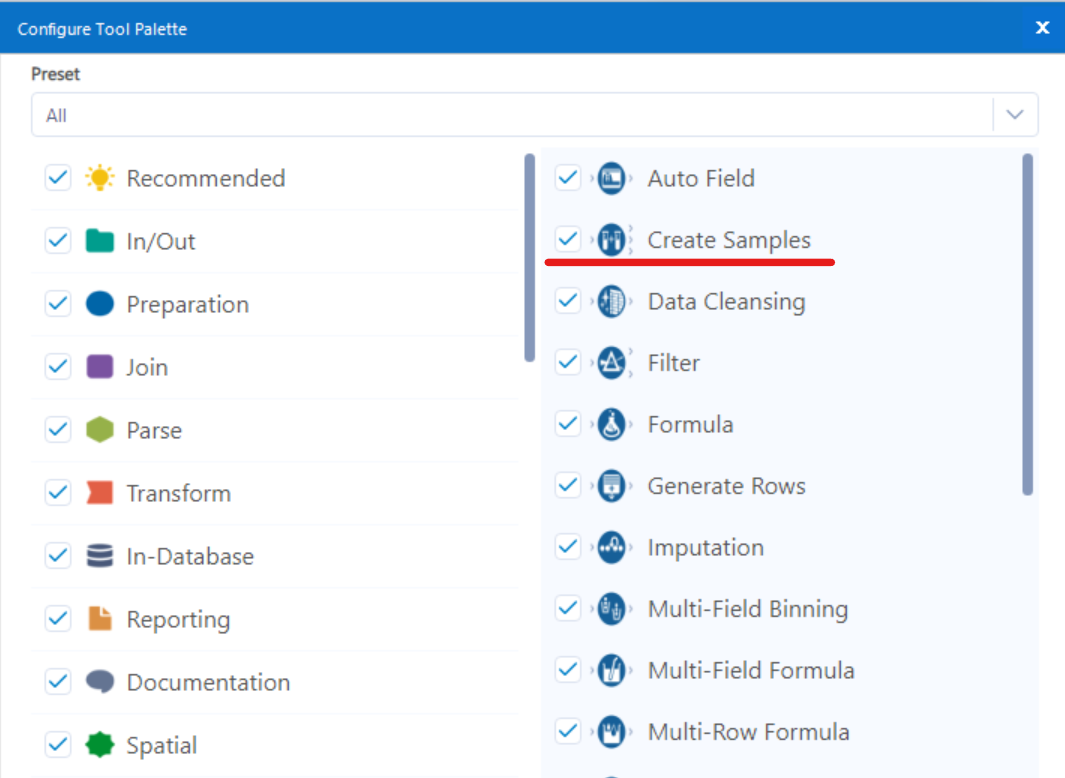
Task: Click the Filter funnel icon
Action: 612,362
